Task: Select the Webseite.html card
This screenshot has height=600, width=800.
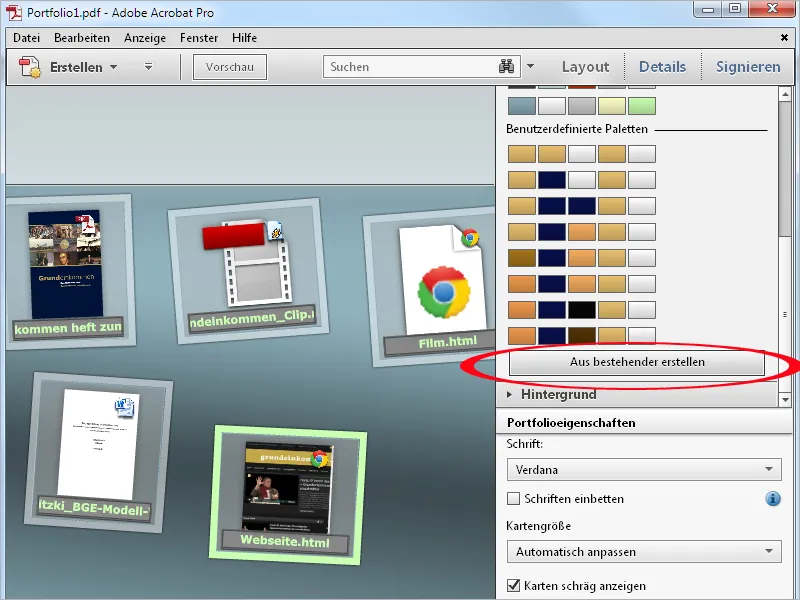Action: pyautogui.click(x=288, y=495)
